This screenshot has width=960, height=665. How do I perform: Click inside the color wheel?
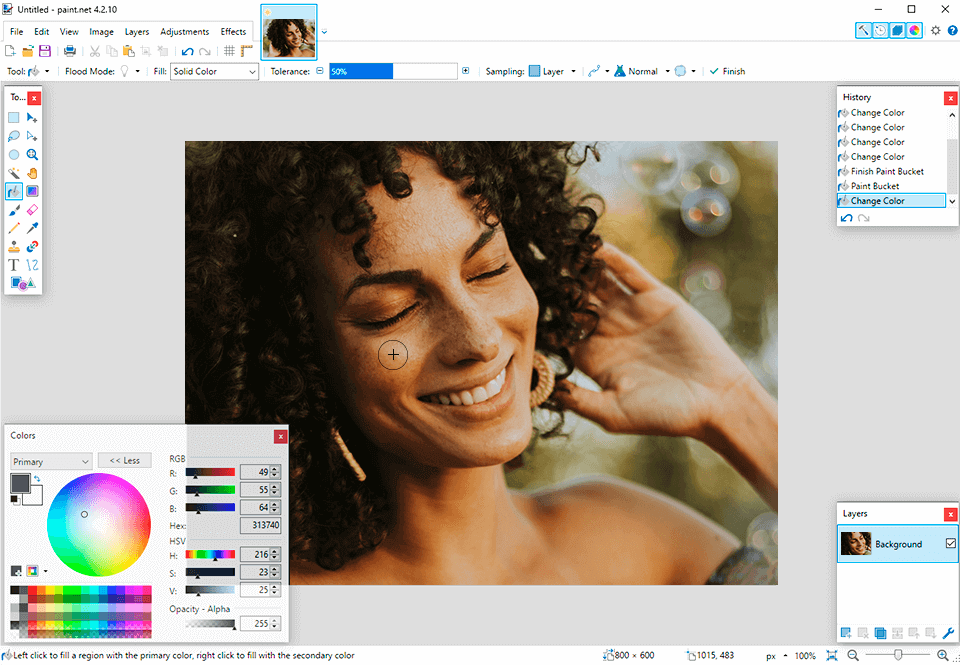pos(99,525)
